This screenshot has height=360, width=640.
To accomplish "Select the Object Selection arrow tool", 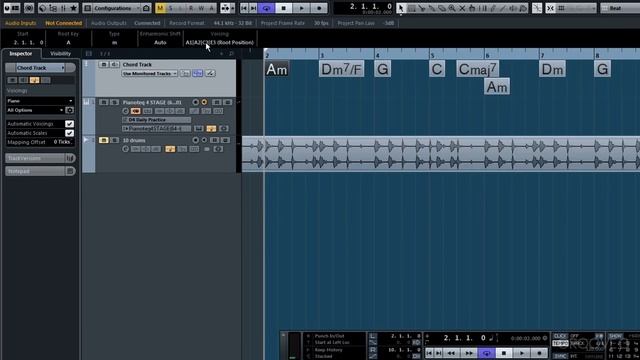I will point(401,8).
